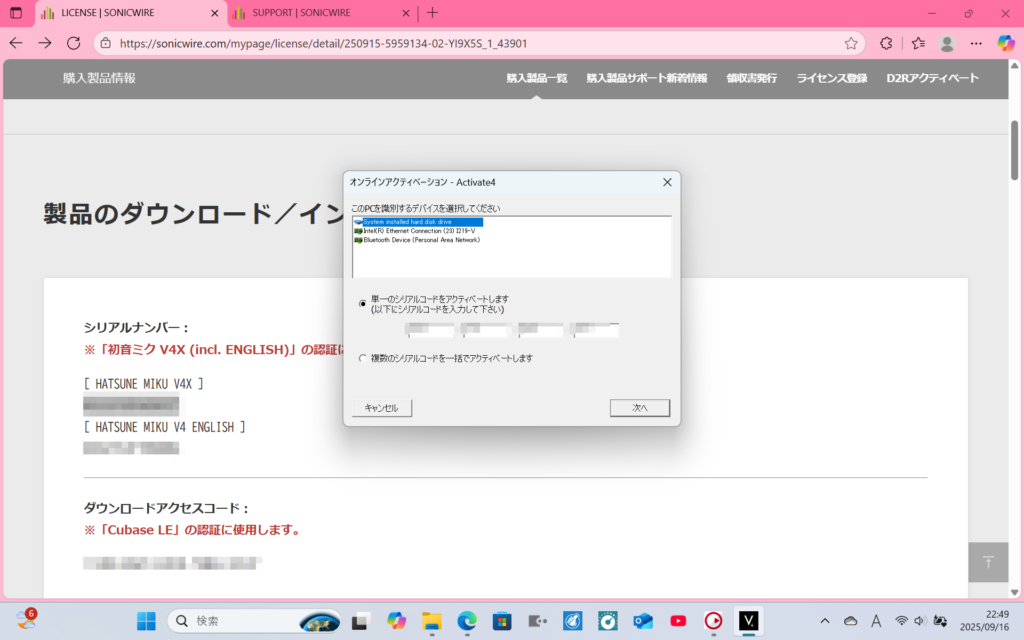Open the Edge settings and more menu
Screen dimensions: 1024x640
[x=976, y=43]
